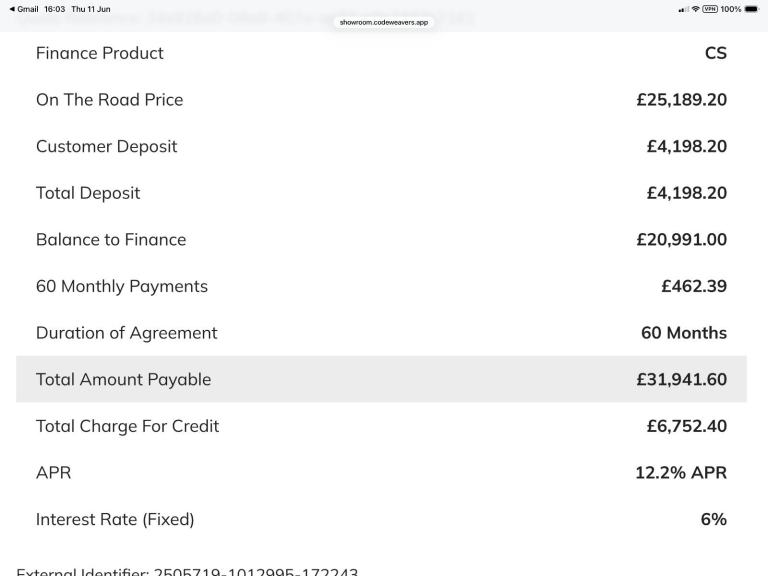This screenshot has height=576, width=768.
Task: Tap the Customer Deposit amount £4,198.20
Action: point(687,146)
